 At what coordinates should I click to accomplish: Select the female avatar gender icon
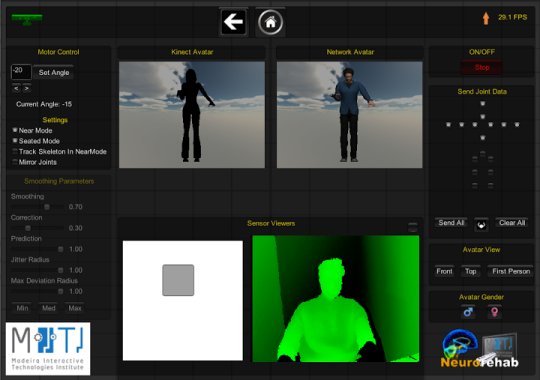click(495, 312)
